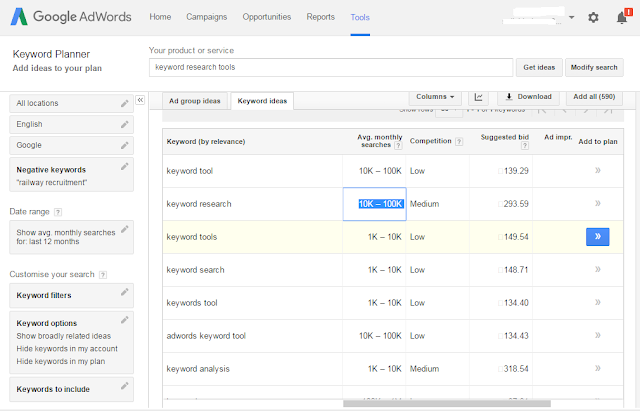Add 'keyword analysis' to plan
The image size is (640, 411).
[x=598, y=369]
